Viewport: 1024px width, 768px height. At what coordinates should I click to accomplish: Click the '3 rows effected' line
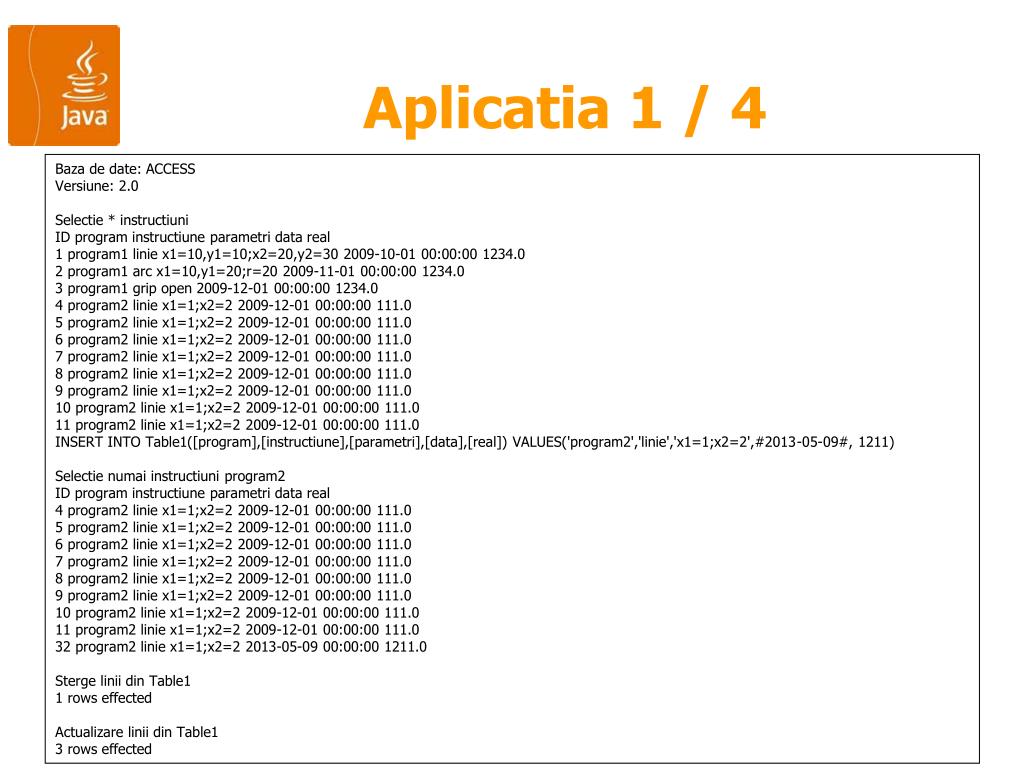[x=103, y=749]
